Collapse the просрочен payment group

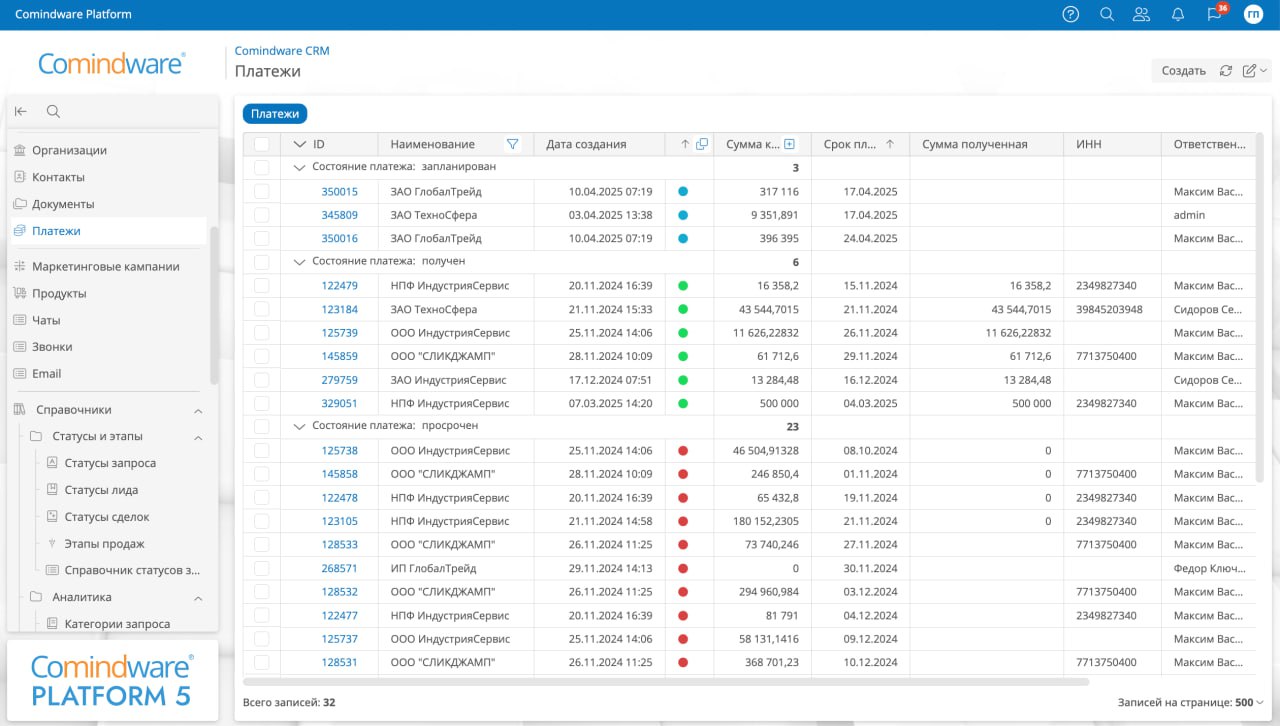(298, 426)
